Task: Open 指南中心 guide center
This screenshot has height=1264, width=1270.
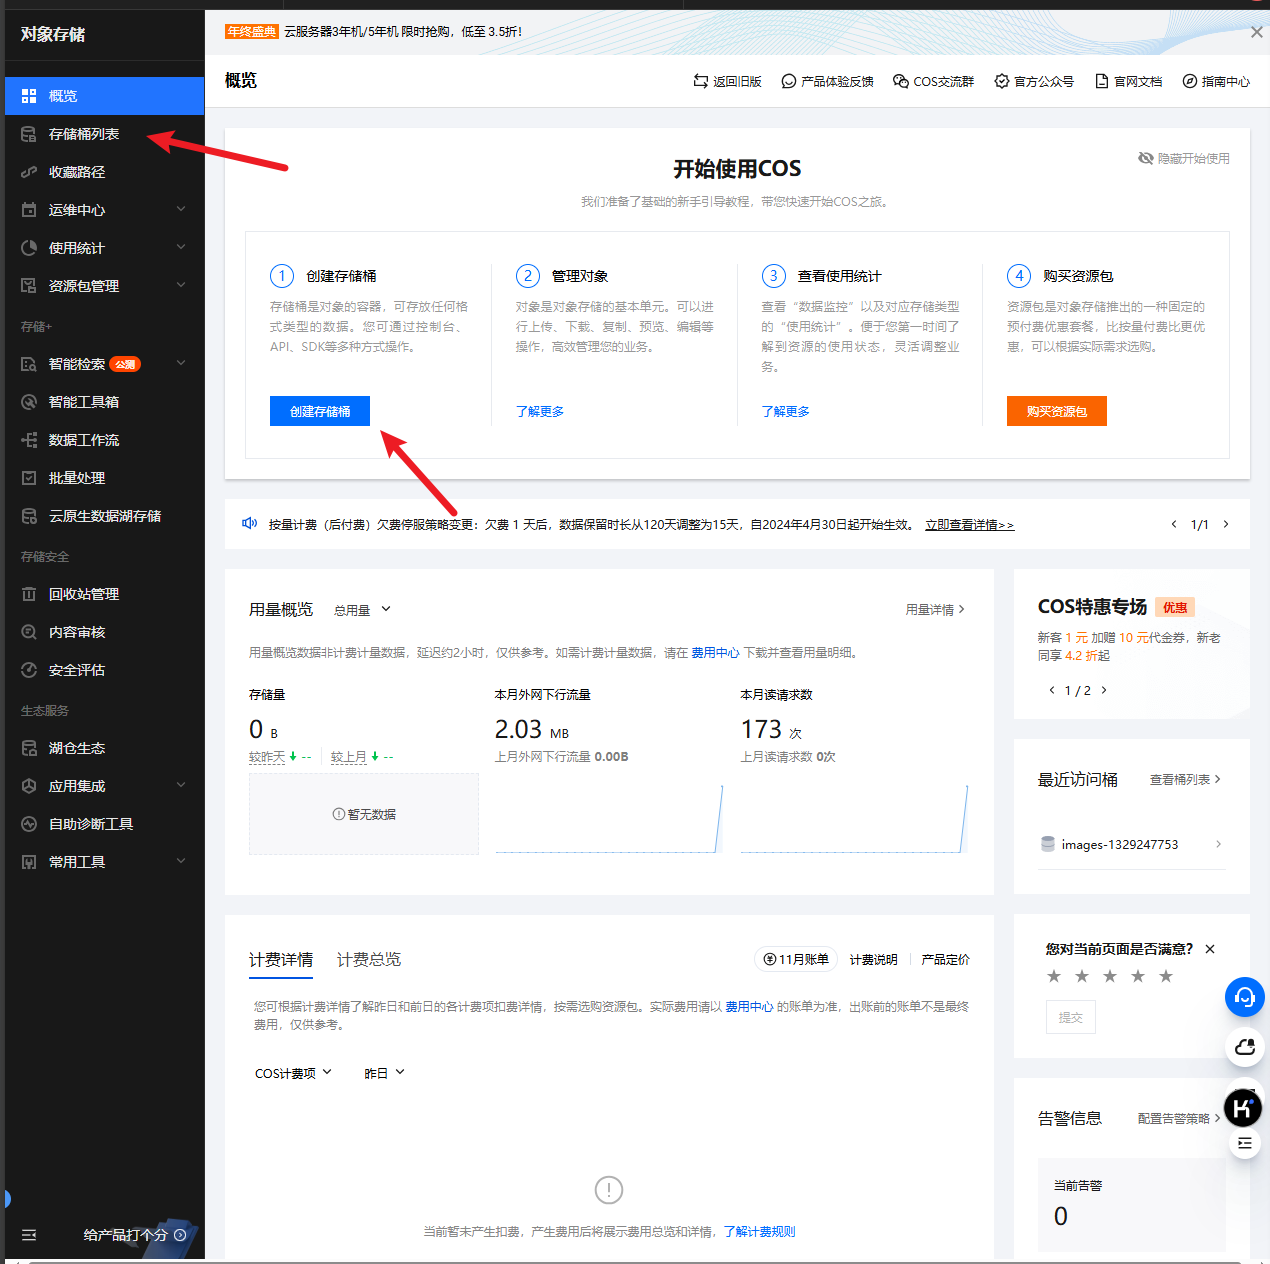Action: pyautogui.click(x=1216, y=82)
